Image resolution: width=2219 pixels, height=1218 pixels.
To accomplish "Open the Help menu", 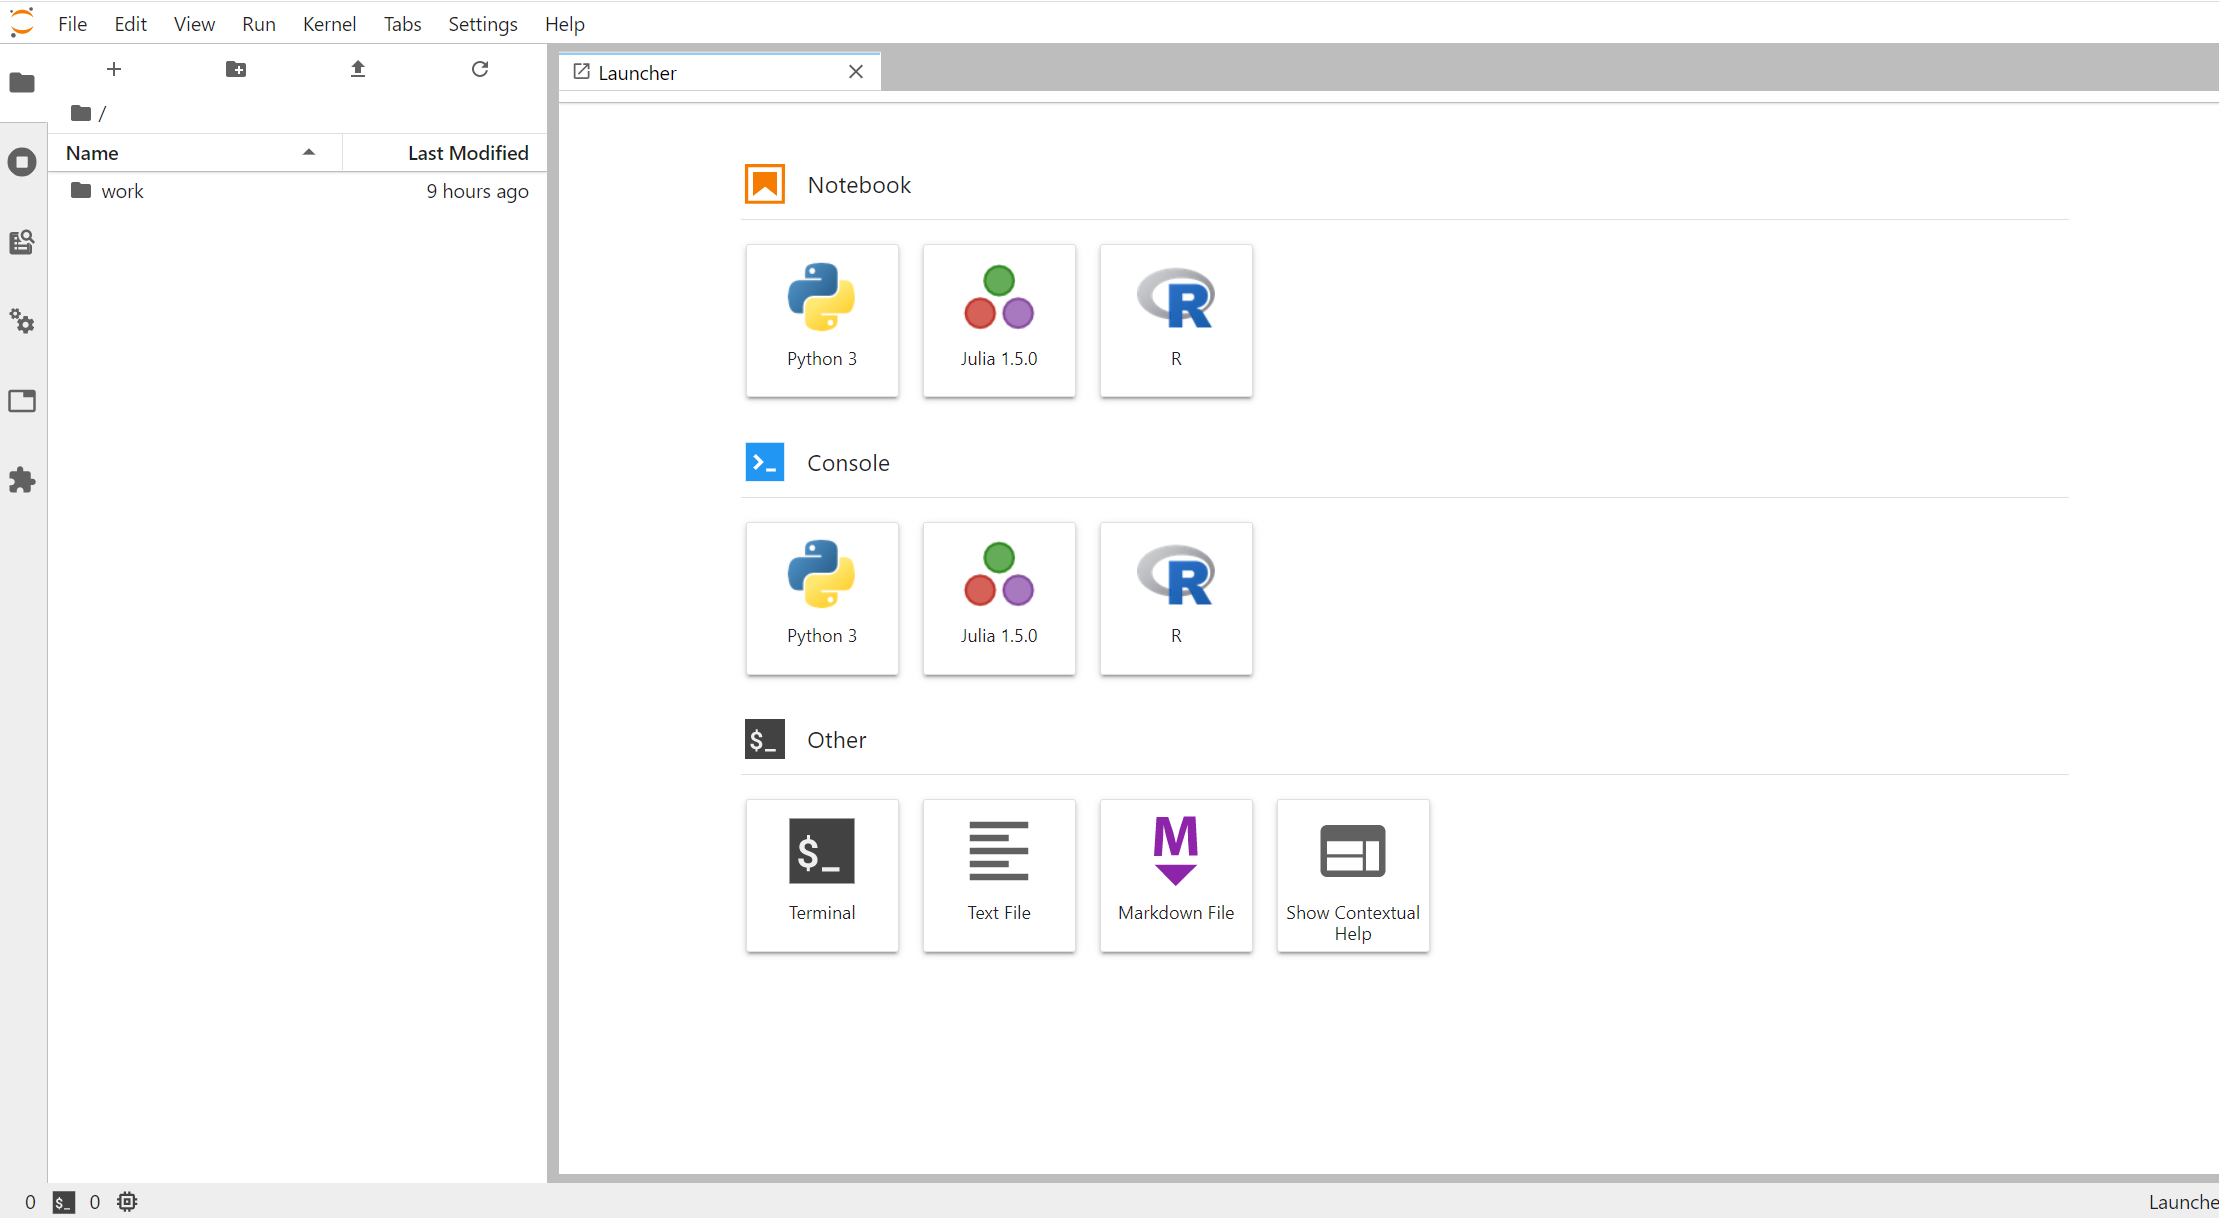I will coord(564,24).
